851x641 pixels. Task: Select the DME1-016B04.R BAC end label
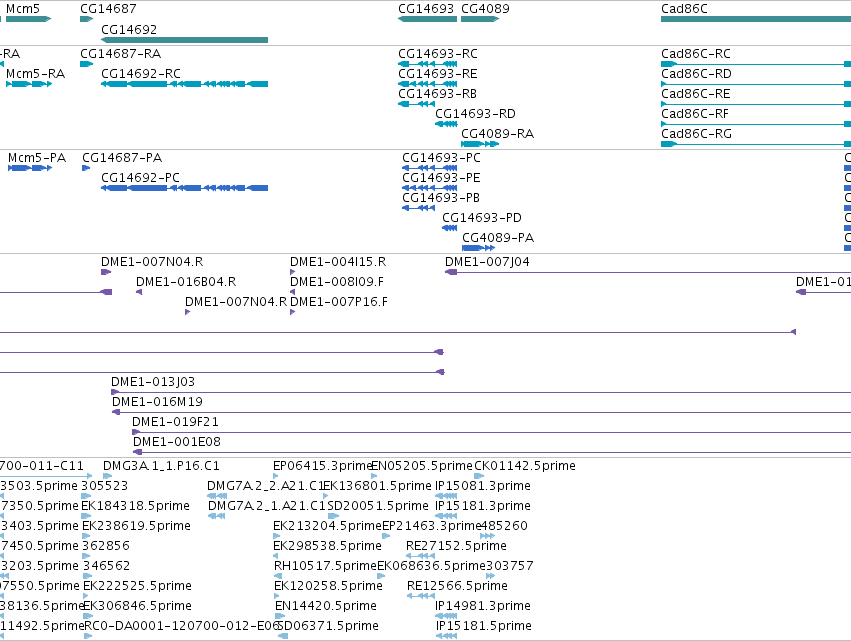pos(186,282)
